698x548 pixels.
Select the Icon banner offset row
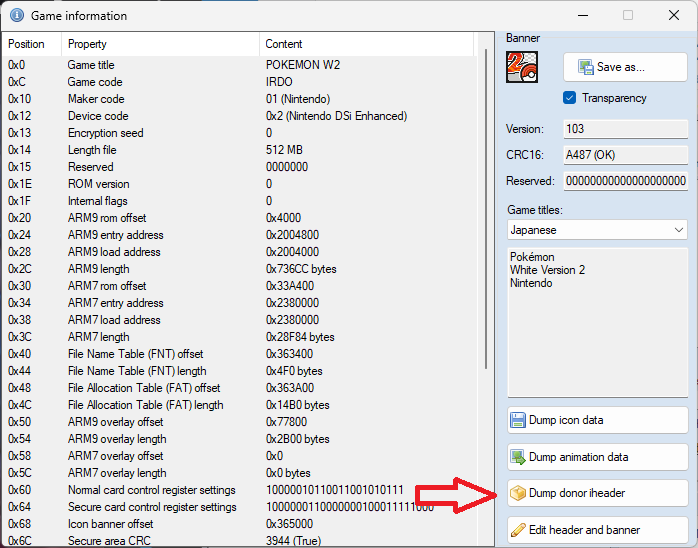(x=238, y=524)
